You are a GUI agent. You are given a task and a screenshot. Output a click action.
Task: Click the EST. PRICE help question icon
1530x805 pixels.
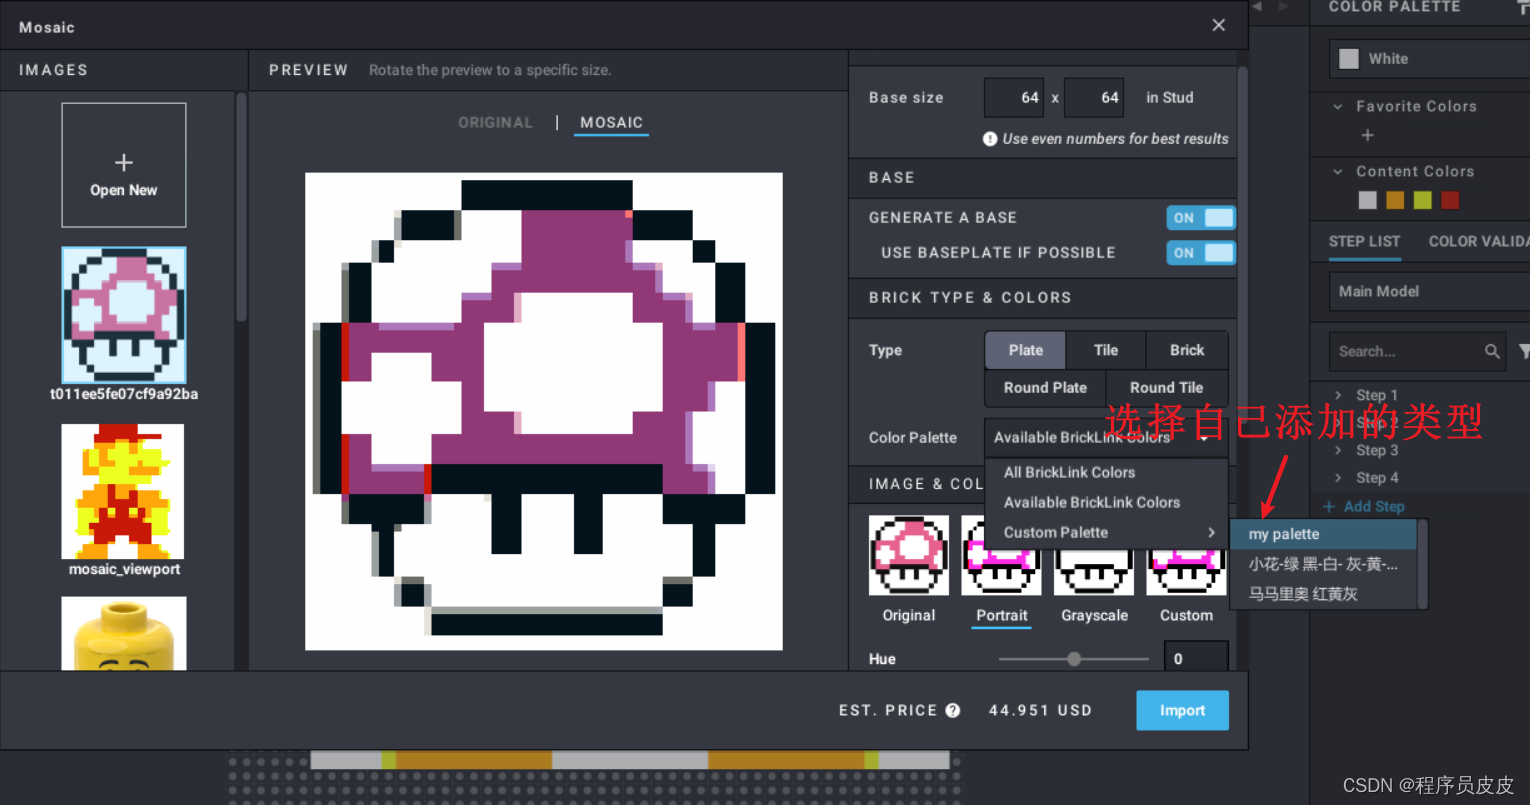pyautogui.click(x=953, y=710)
